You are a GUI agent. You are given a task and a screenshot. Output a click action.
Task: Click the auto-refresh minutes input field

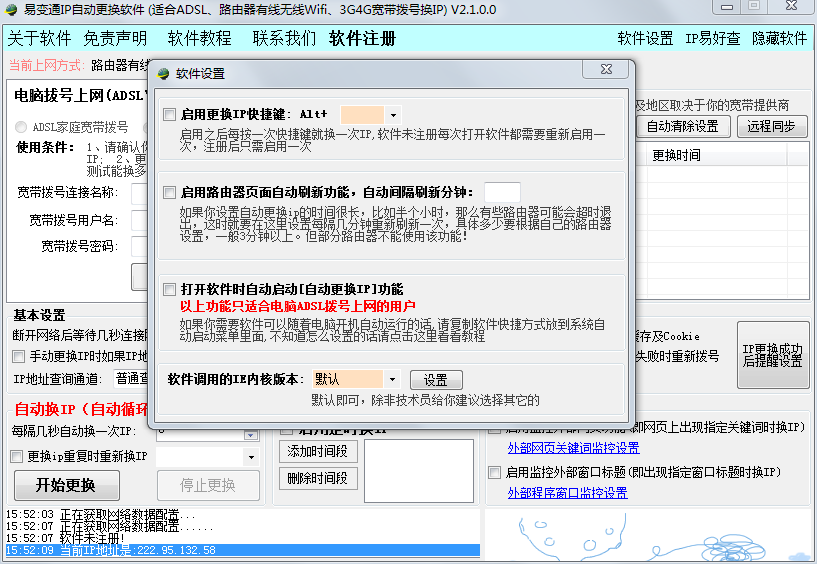coord(502,192)
